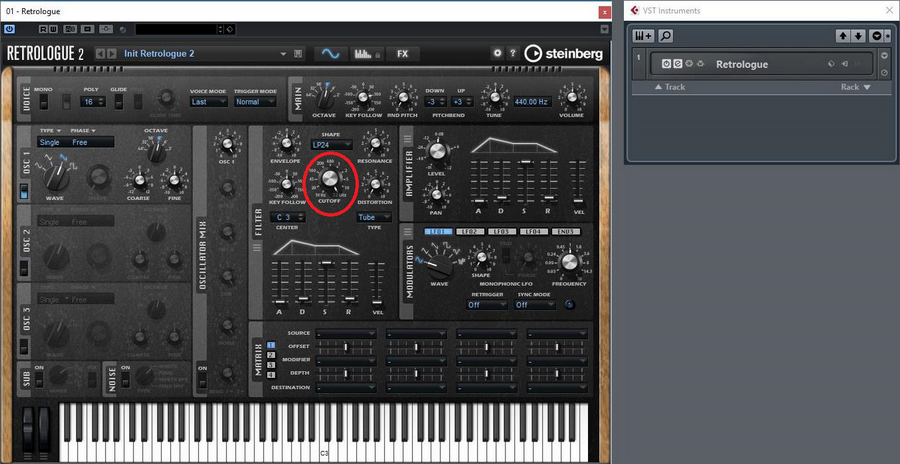Click the Rack label in VST Instruments
Image resolution: width=900 pixels, height=464 pixels.
[853, 87]
